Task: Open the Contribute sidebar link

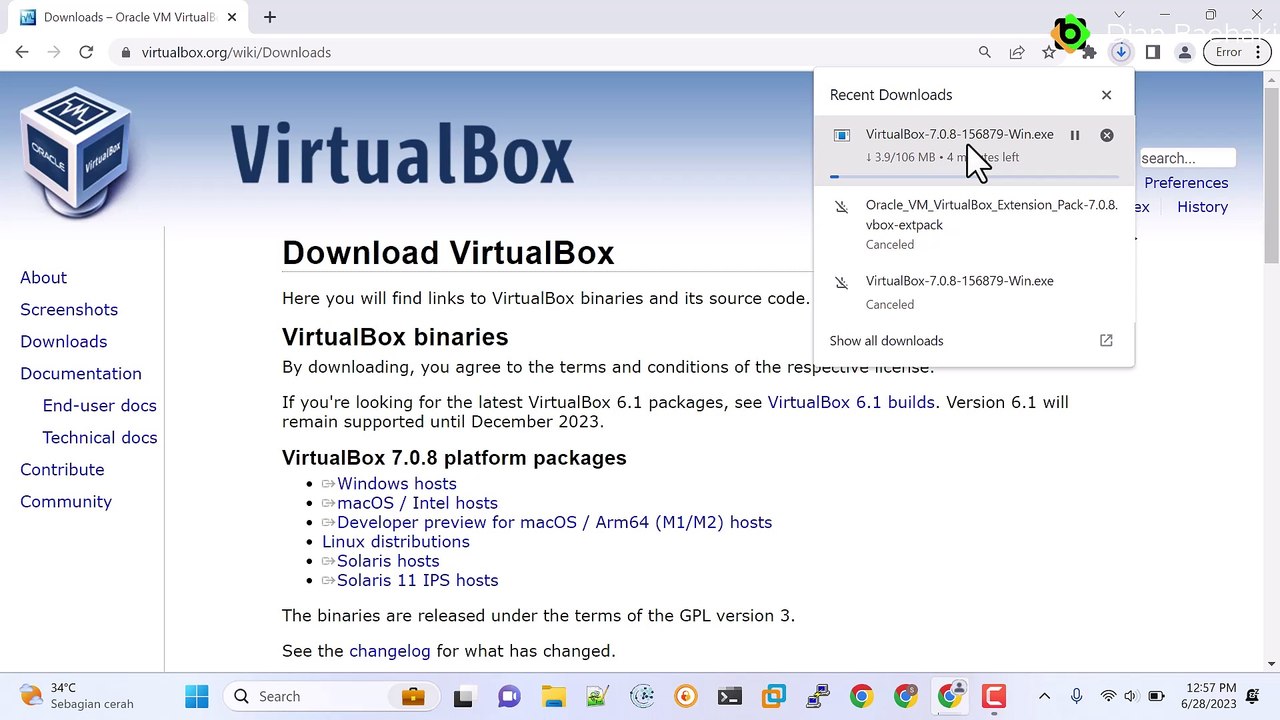Action: click(x=62, y=470)
